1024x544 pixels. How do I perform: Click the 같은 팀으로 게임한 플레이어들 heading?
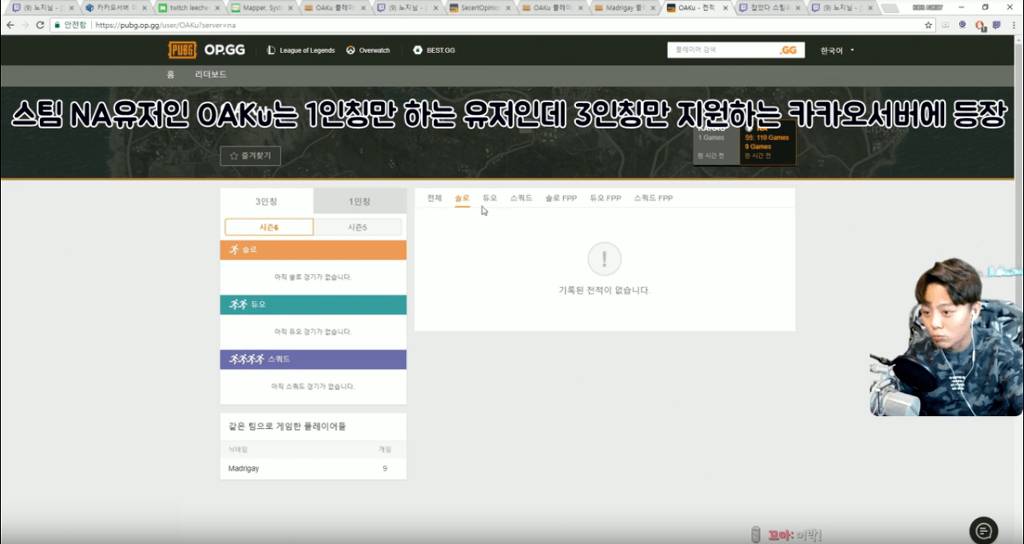click(287, 426)
